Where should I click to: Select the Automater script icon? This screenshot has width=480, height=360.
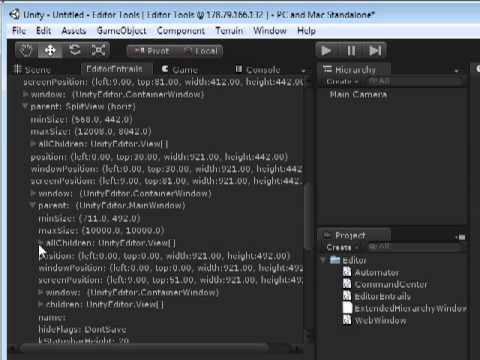[347, 272]
